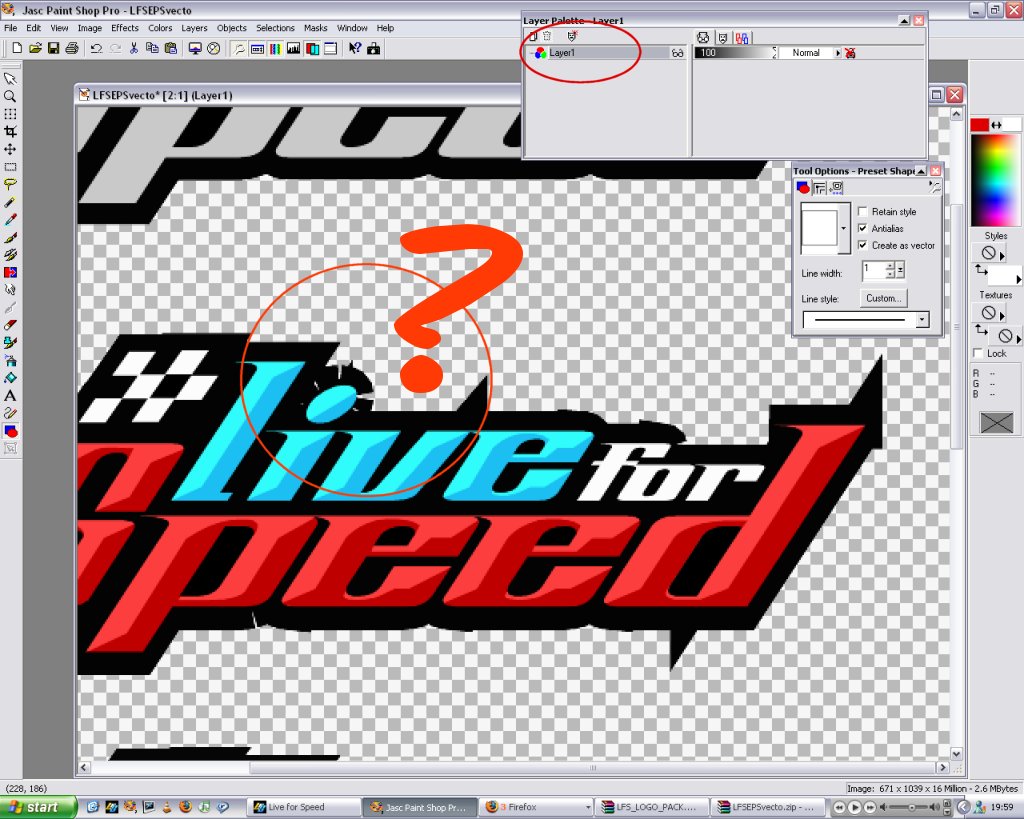1024x819 pixels.
Task: Uncheck the Antialias checkbox
Action: (863, 229)
